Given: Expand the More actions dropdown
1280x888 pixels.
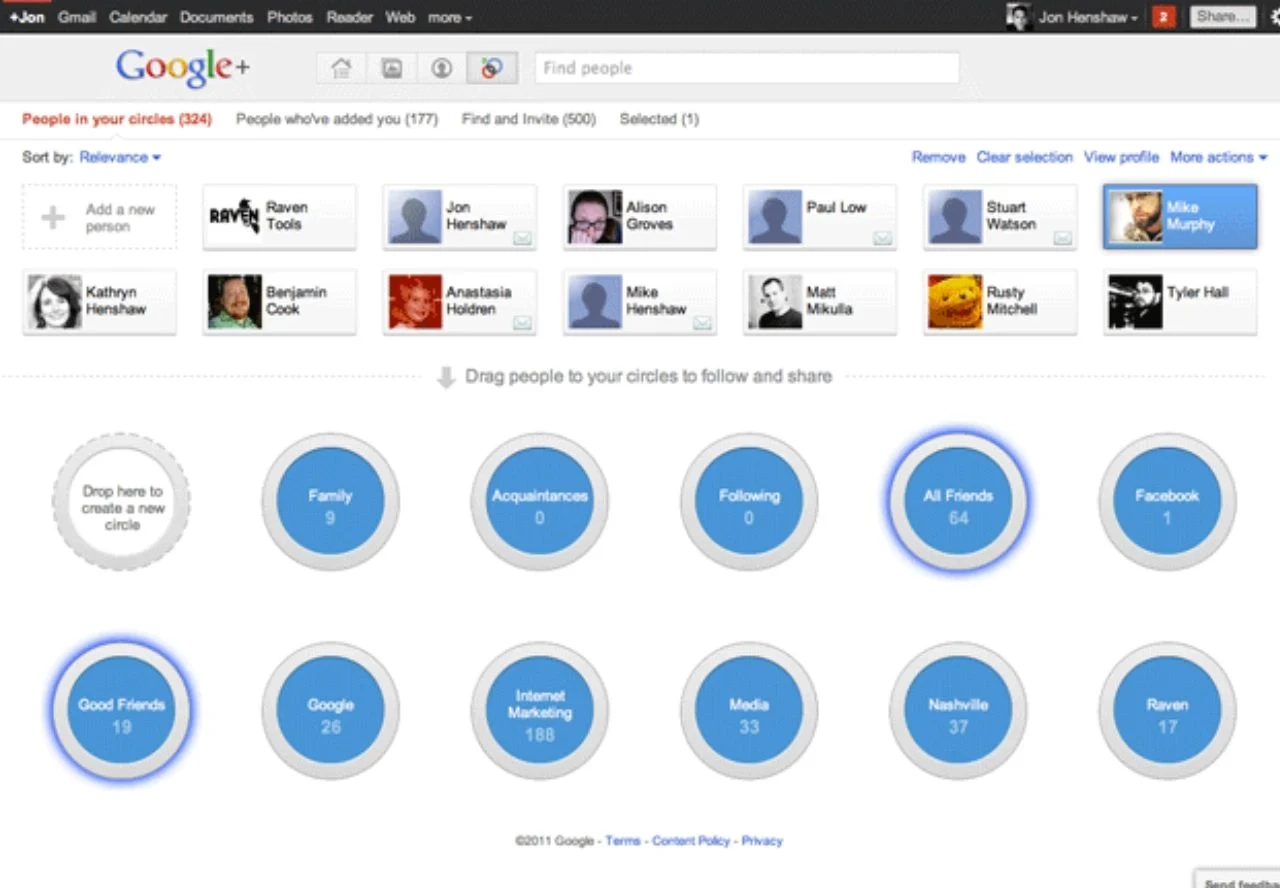Looking at the screenshot, I should (x=1218, y=157).
